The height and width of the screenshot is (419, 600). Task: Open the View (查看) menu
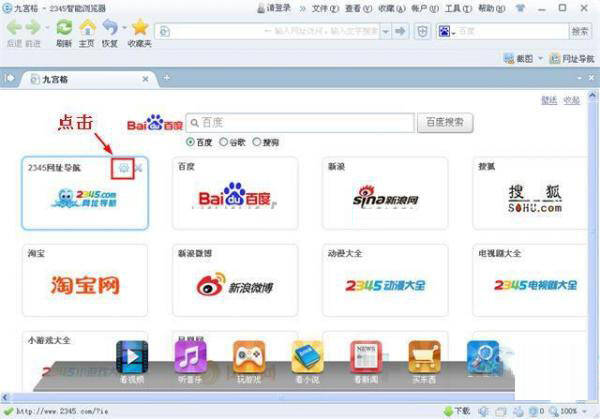[358, 8]
